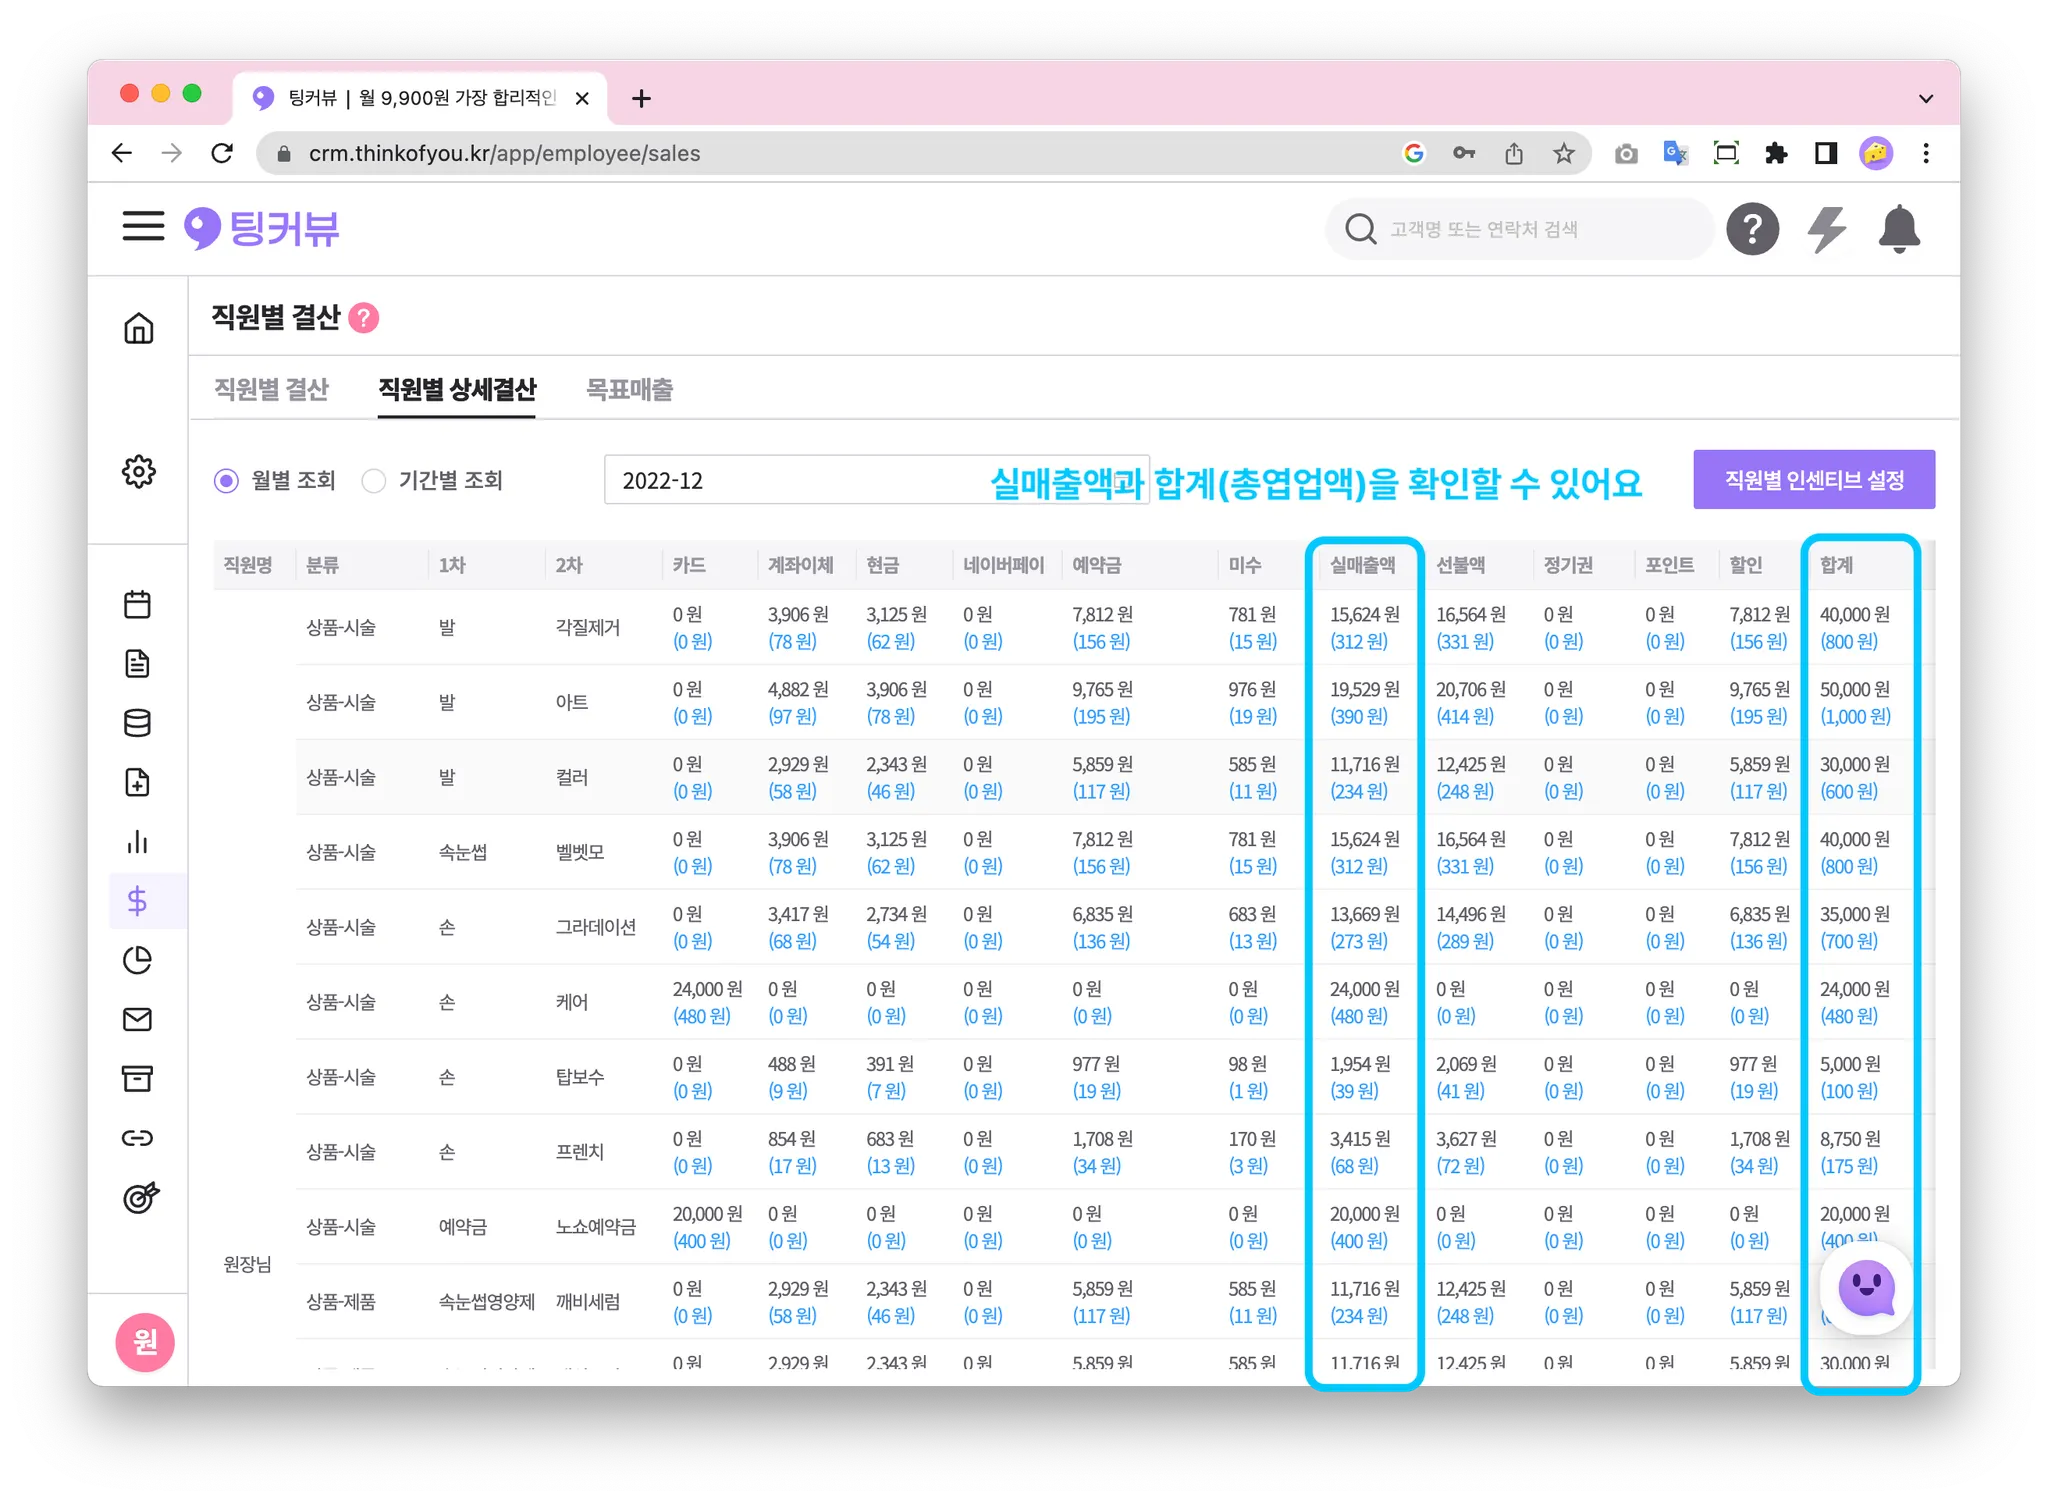The image size is (2048, 1502).
Task: Select 기간별 조회 radio button
Action: [374, 481]
